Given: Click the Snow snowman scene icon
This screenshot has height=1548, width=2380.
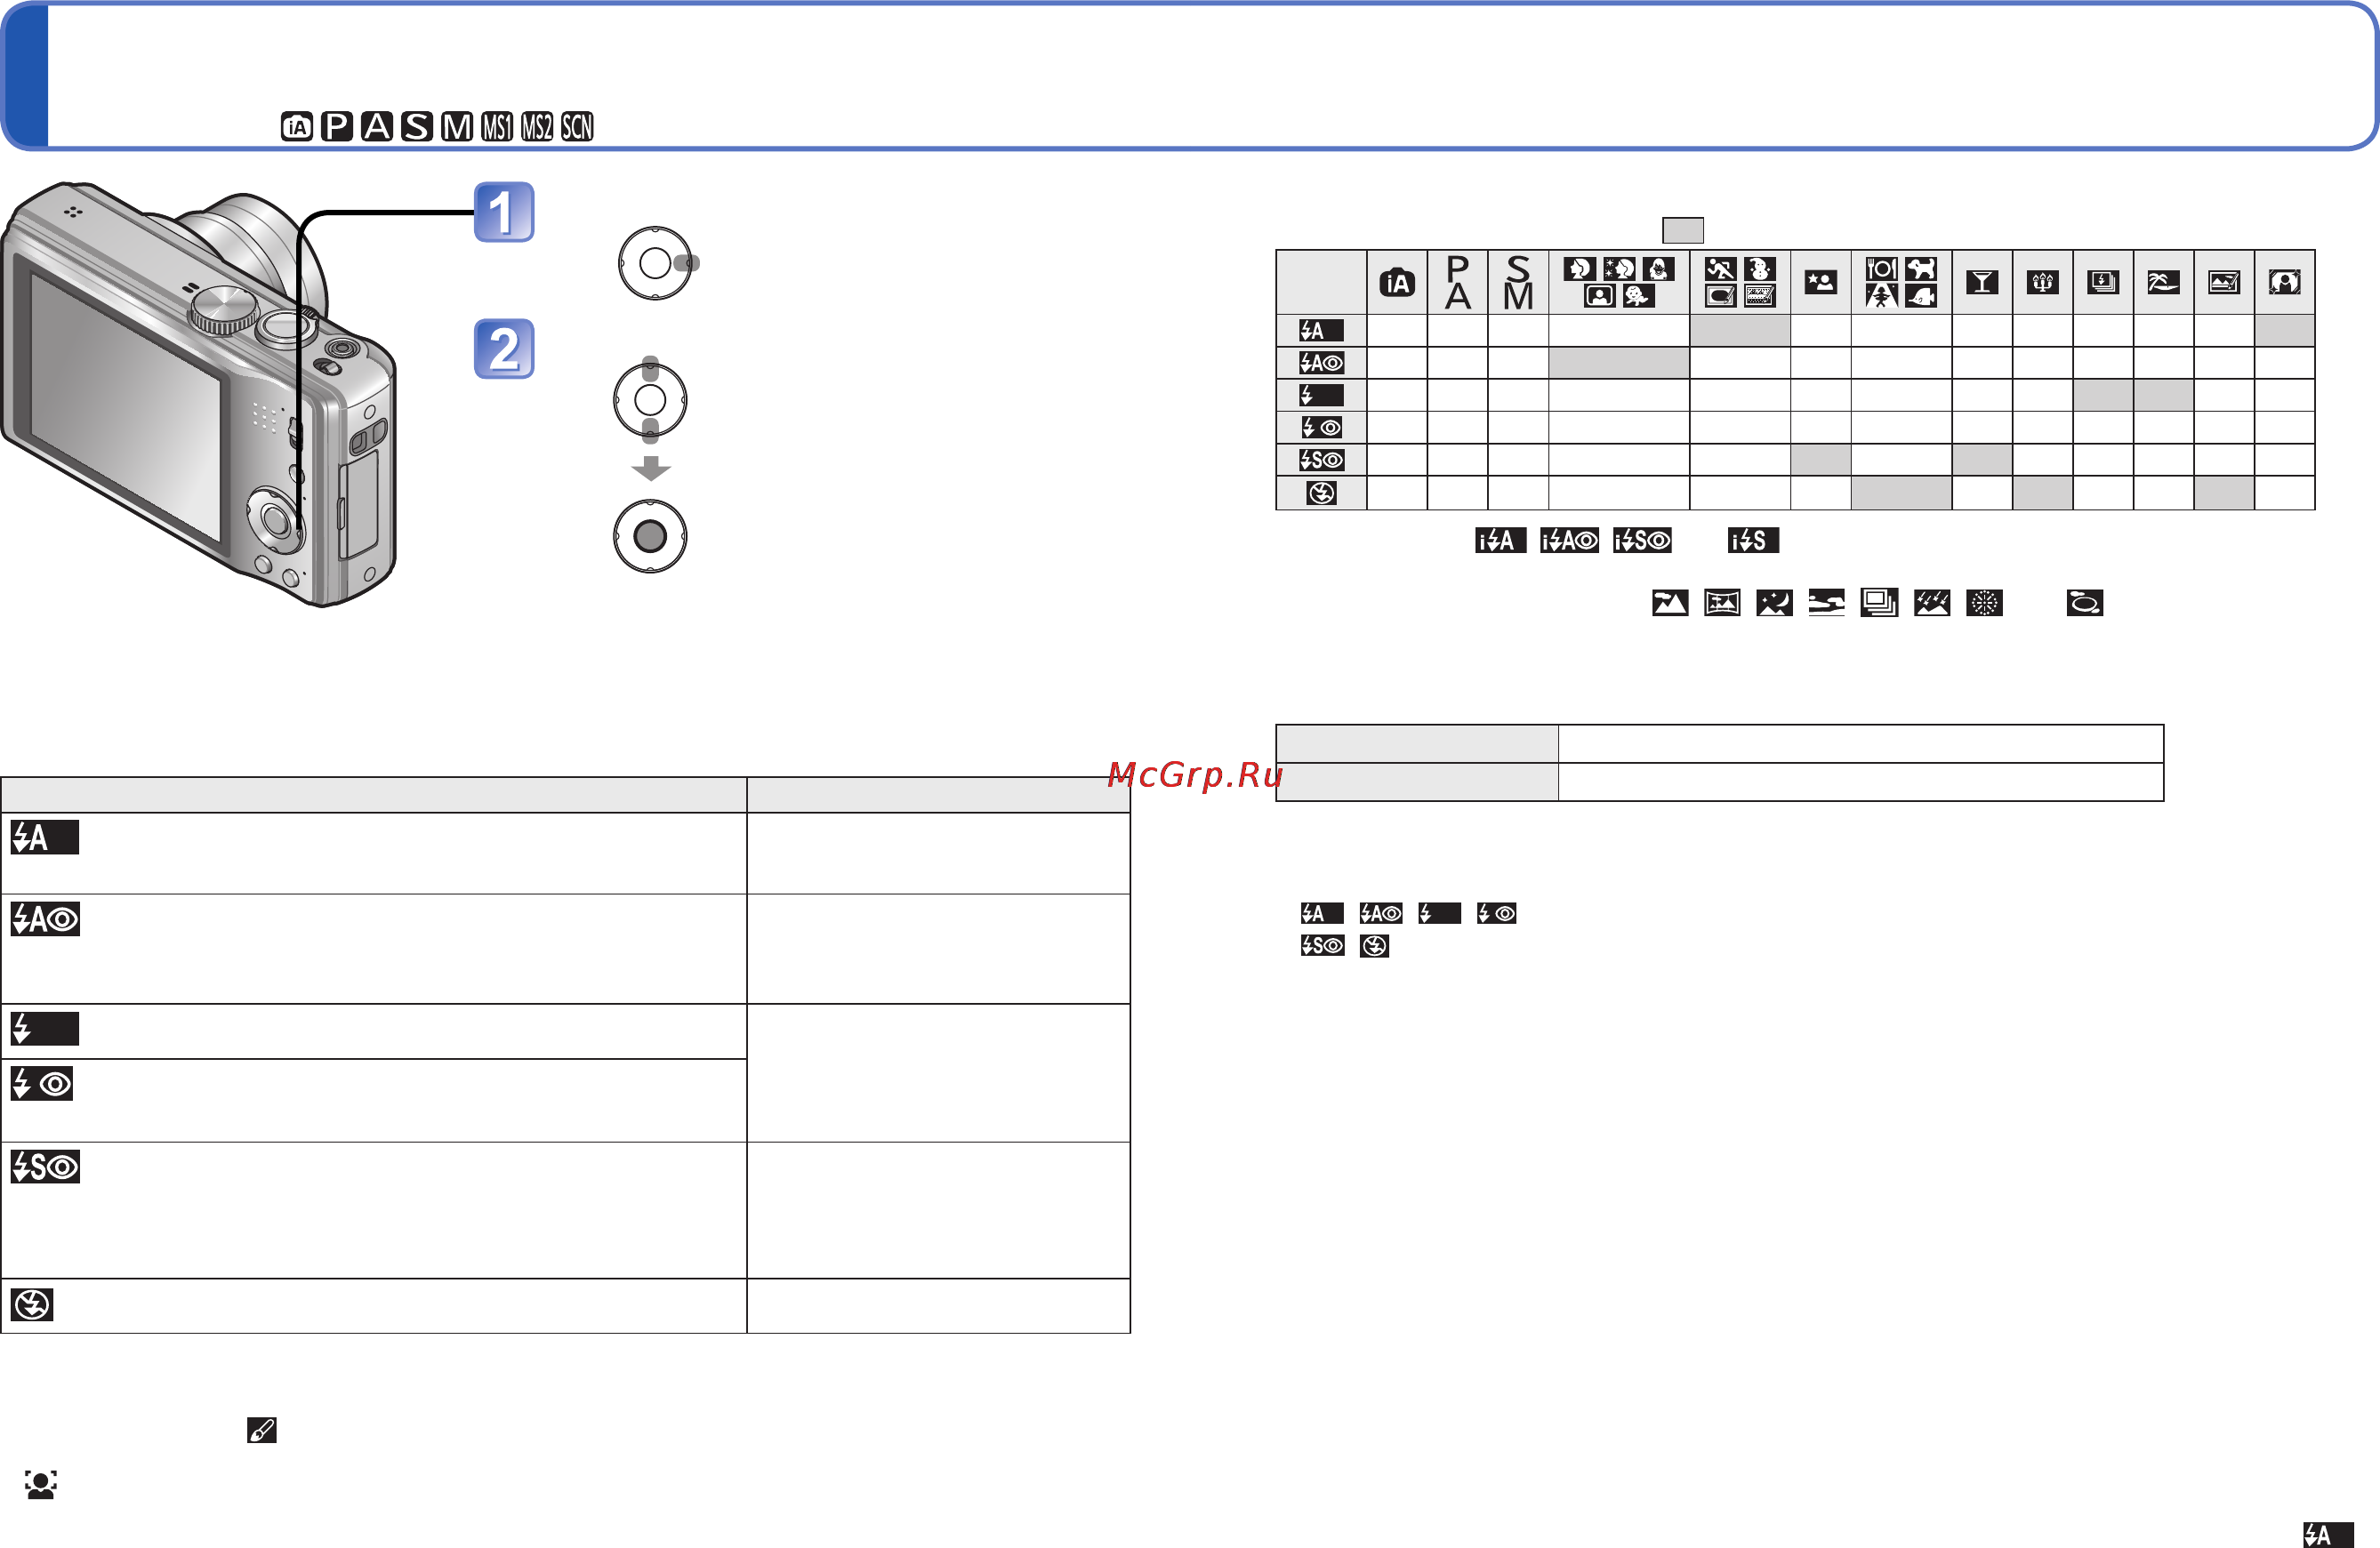Looking at the screenshot, I should click(x=1760, y=269).
